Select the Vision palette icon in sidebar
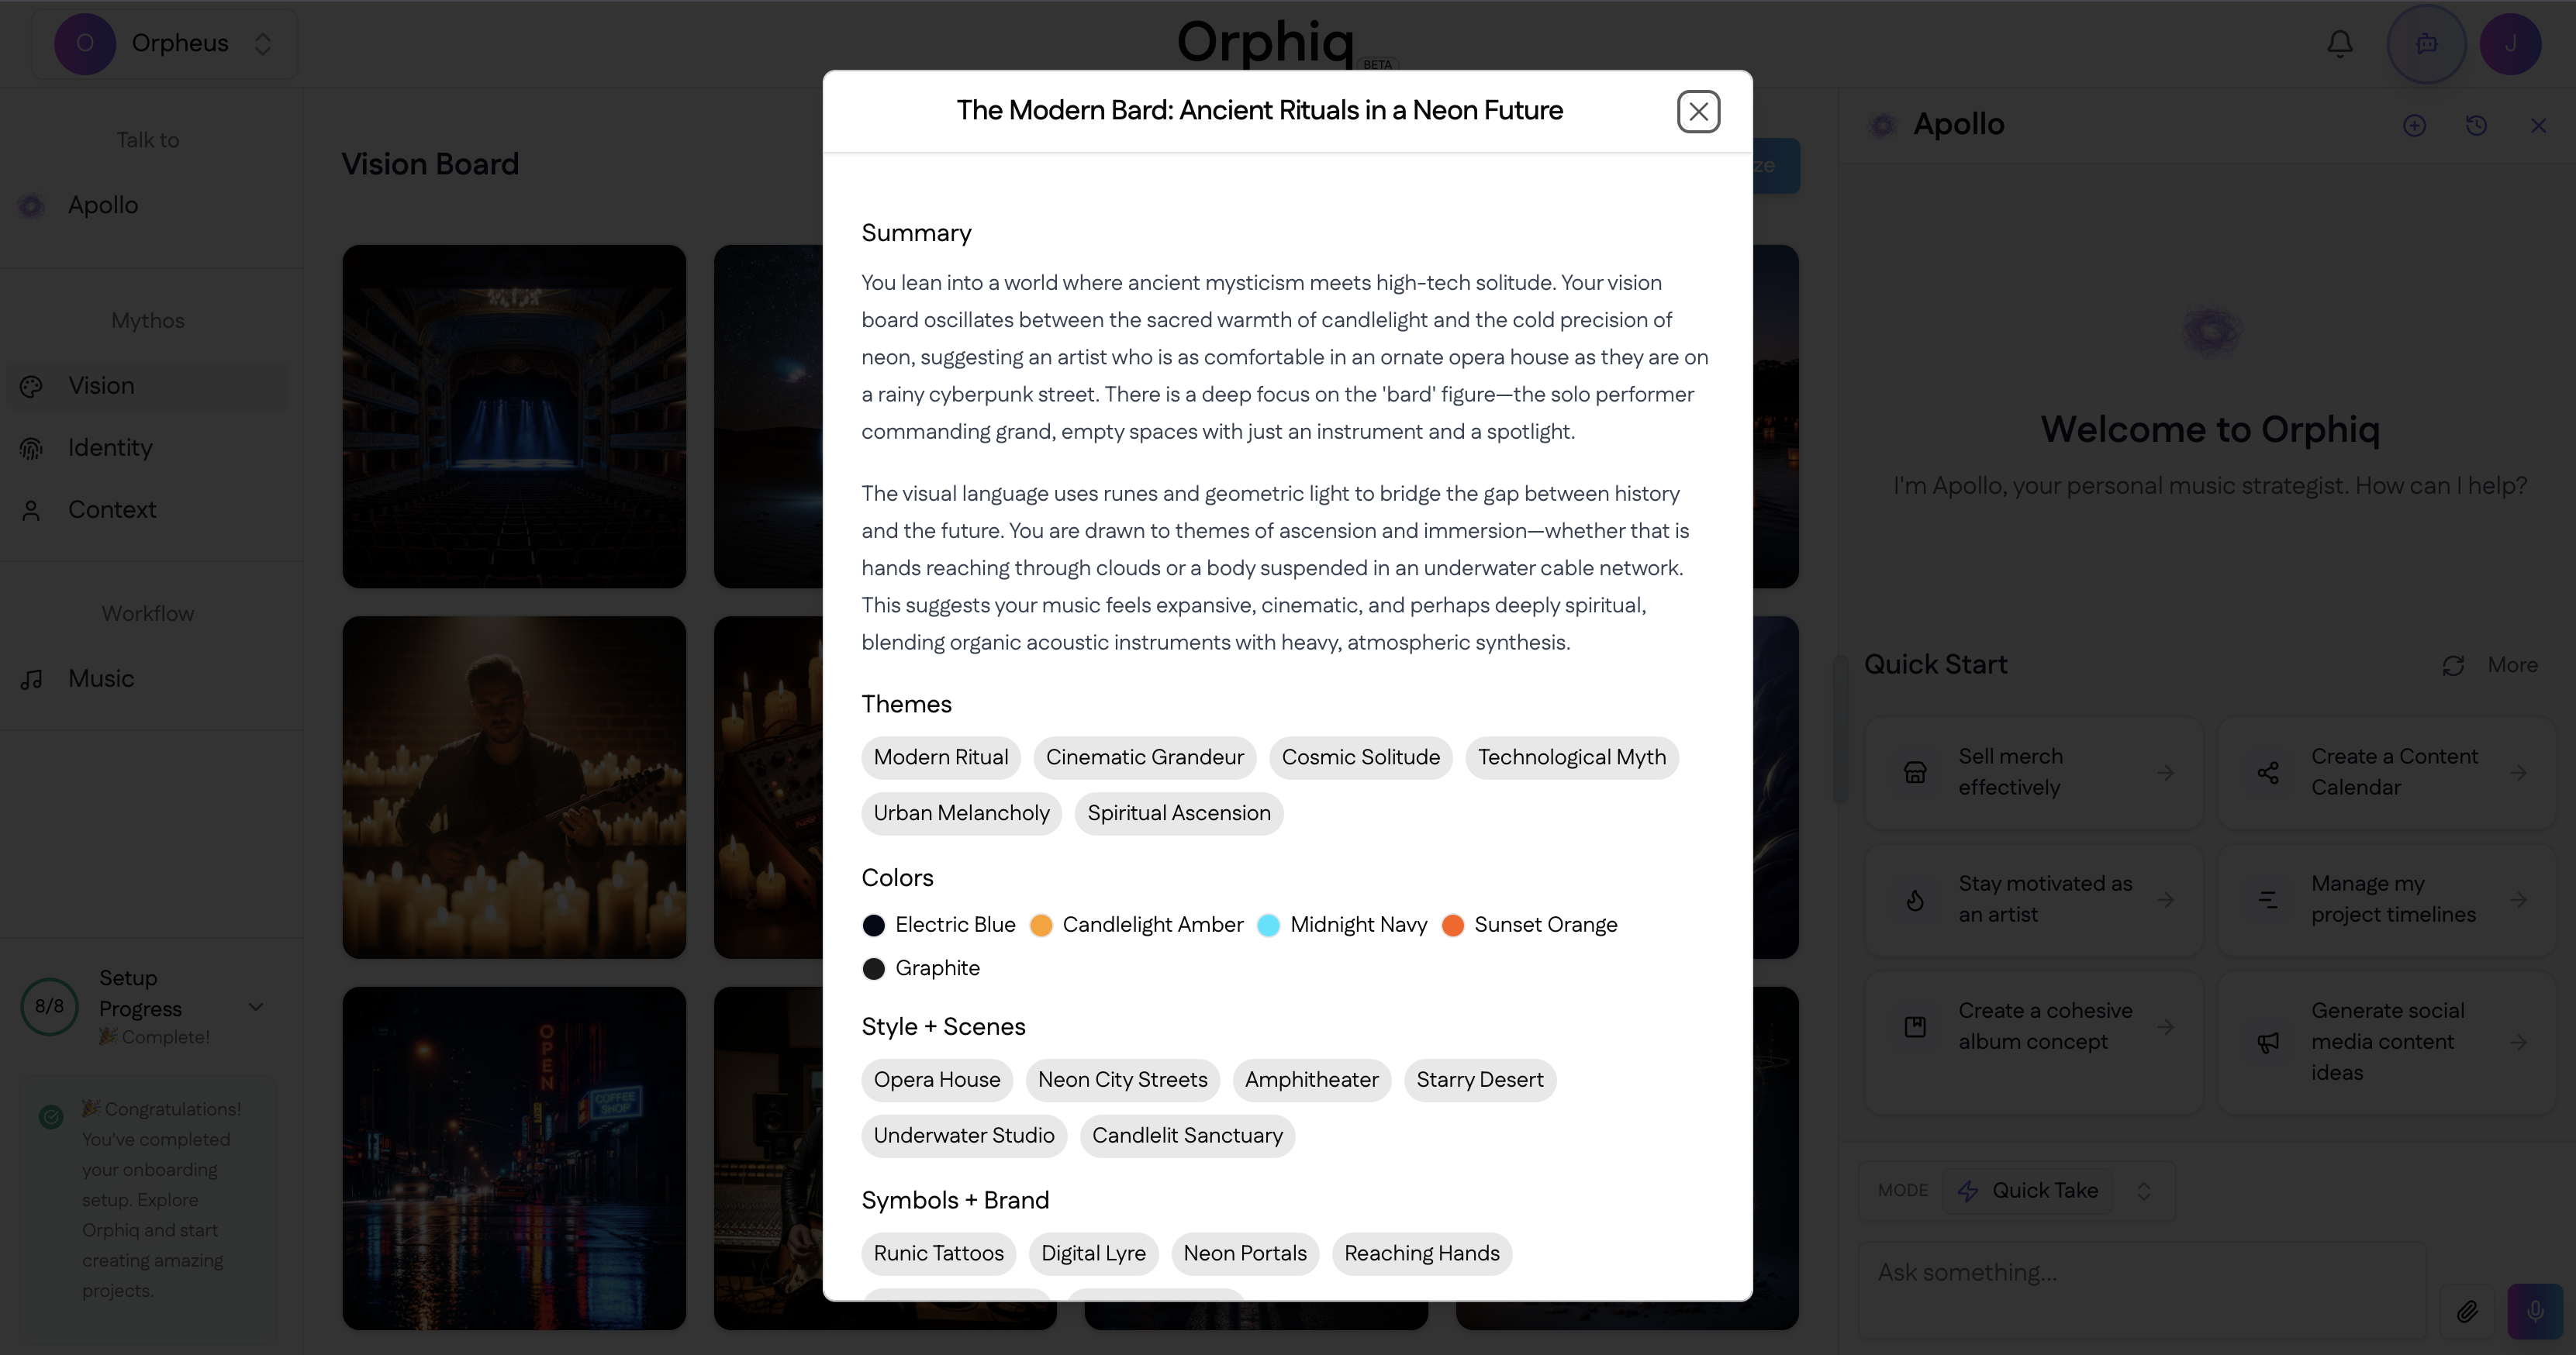The image size is (2576, 1355). 31,386
